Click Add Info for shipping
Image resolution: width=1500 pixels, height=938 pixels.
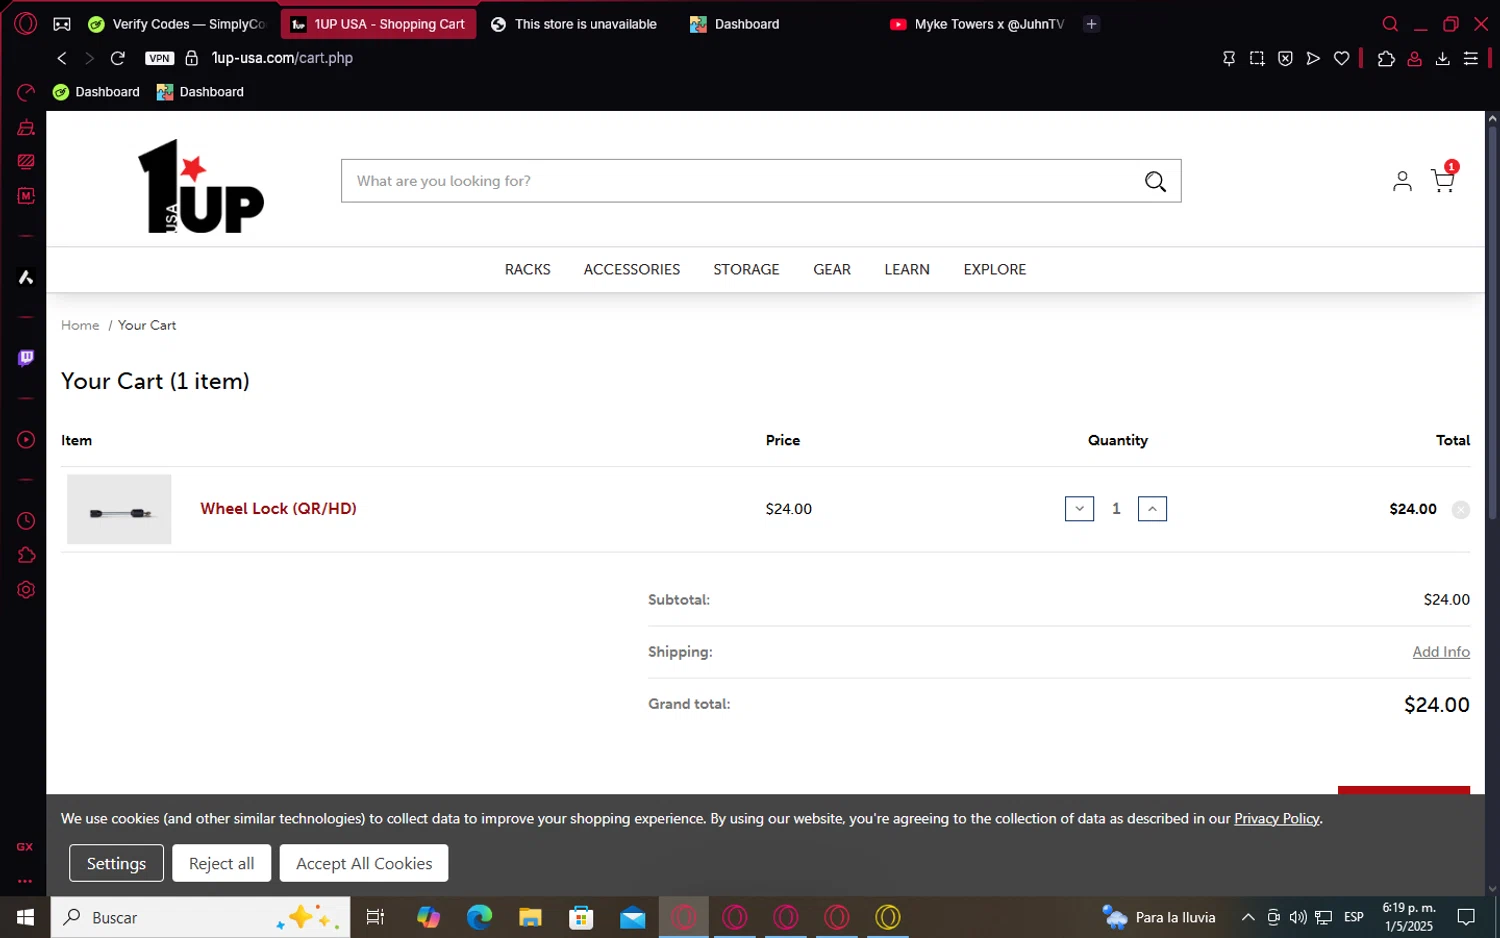[1441, 652]
